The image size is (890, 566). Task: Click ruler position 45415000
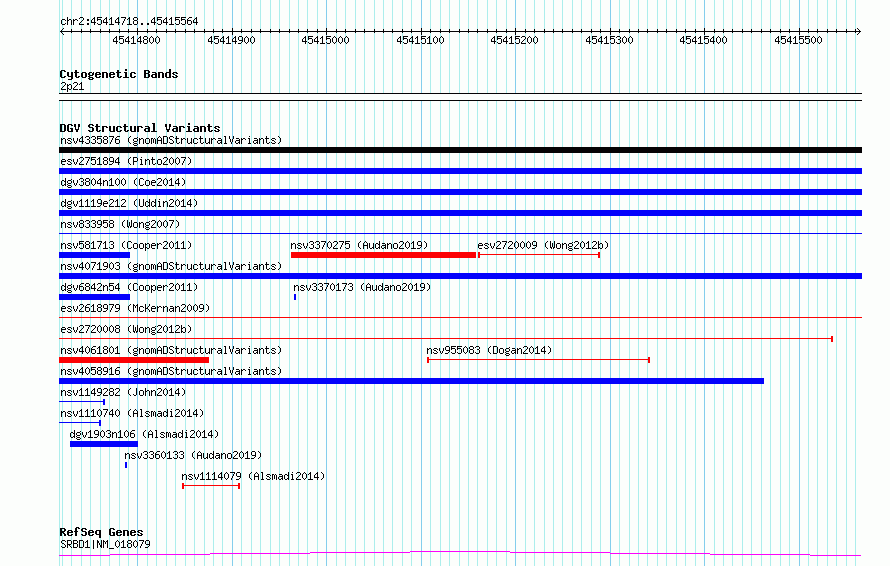pyautogui.click(x=325, y=40)
